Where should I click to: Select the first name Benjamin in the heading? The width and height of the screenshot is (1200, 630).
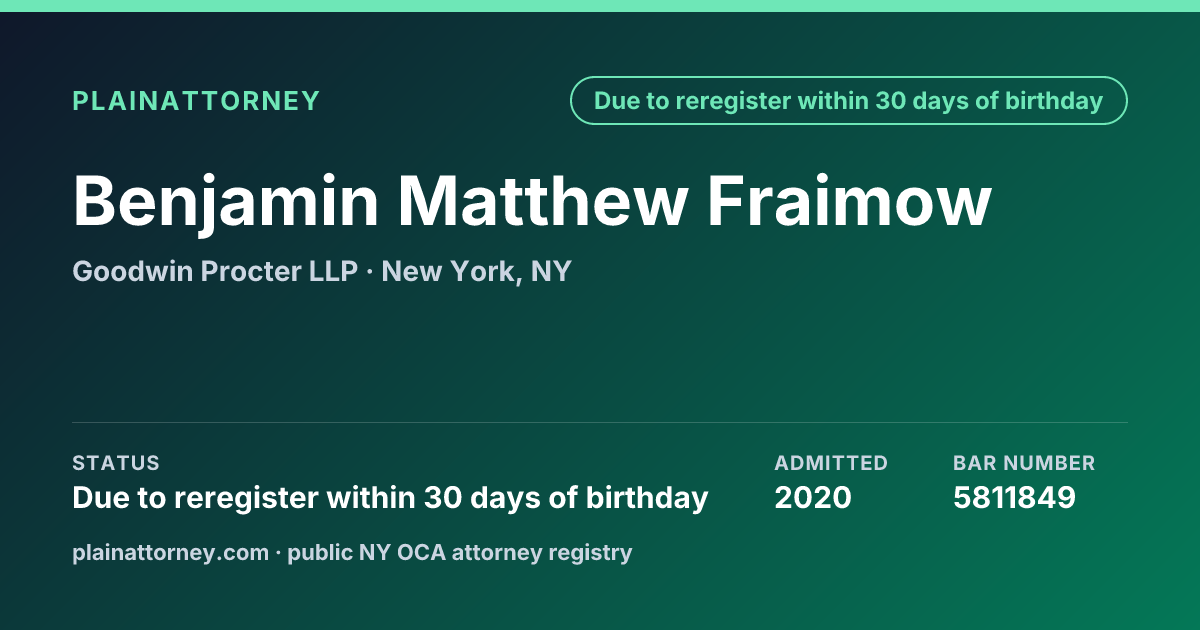(x=226, y=201)
